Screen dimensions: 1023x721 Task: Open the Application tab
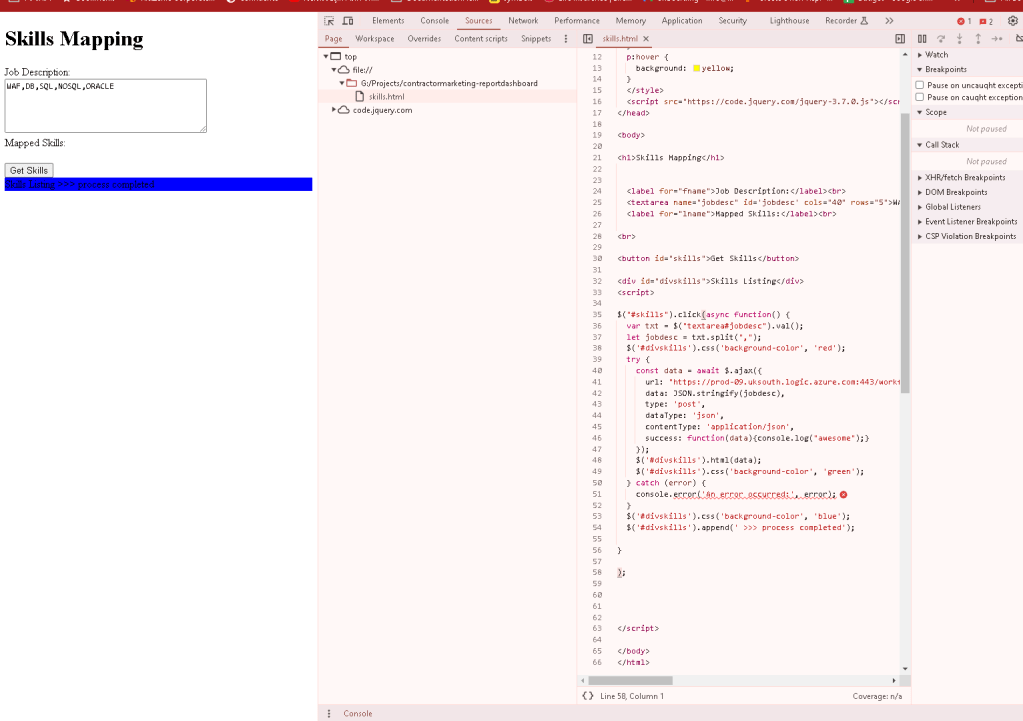(x=682, y=21)
